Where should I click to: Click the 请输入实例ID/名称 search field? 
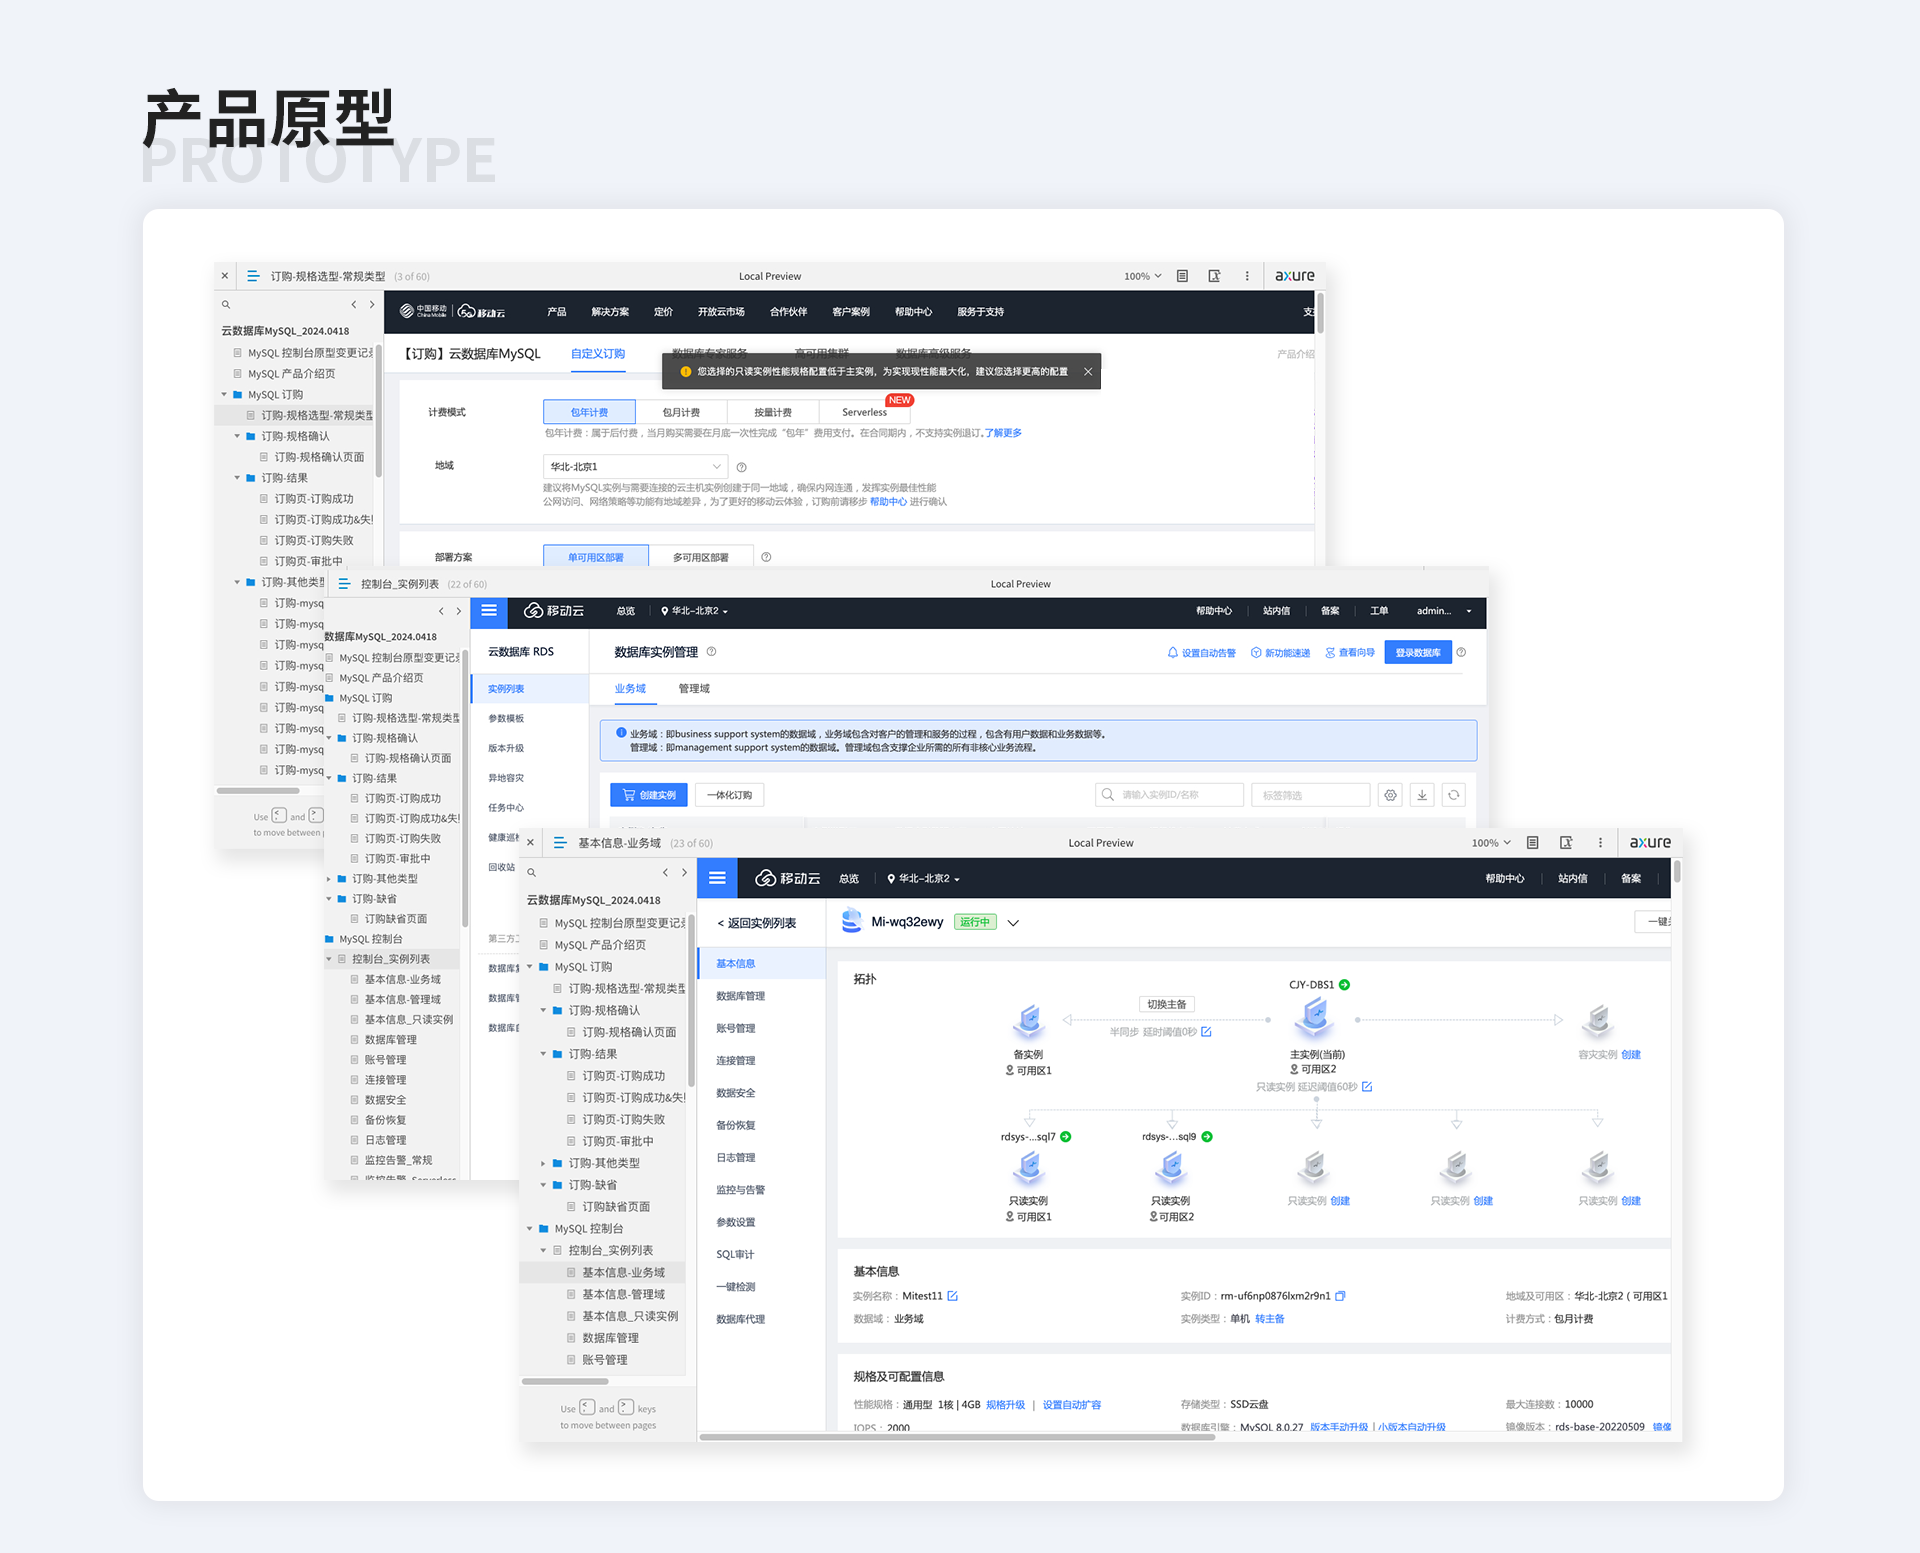coord(1170,795)
